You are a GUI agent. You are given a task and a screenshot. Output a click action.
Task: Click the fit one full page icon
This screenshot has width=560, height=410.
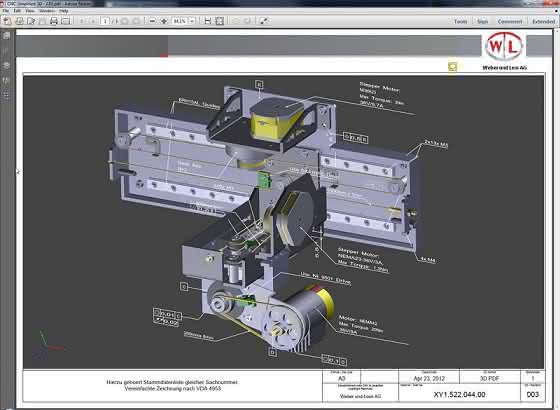pos(220,21)
